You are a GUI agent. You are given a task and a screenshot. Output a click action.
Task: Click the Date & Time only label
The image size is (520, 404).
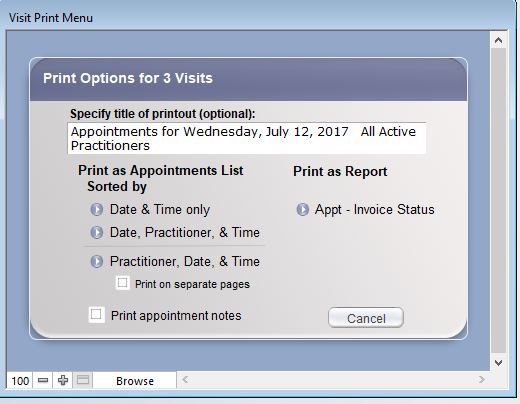point(160,210)
